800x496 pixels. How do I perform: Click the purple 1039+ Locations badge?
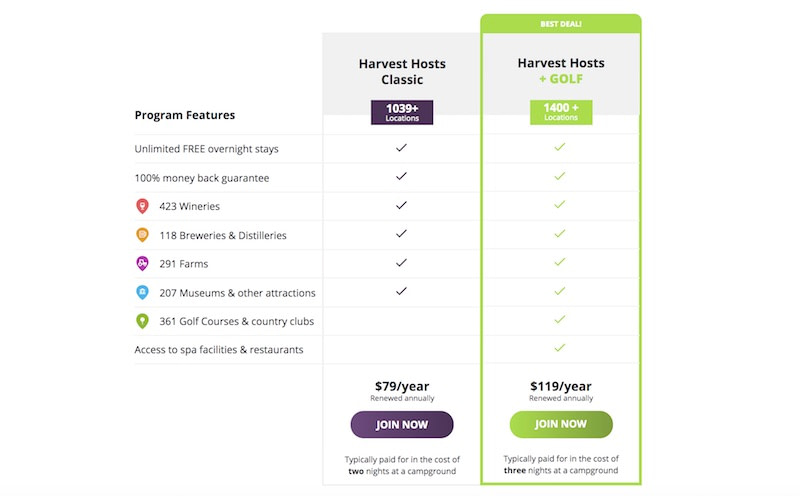pos(402,112)
